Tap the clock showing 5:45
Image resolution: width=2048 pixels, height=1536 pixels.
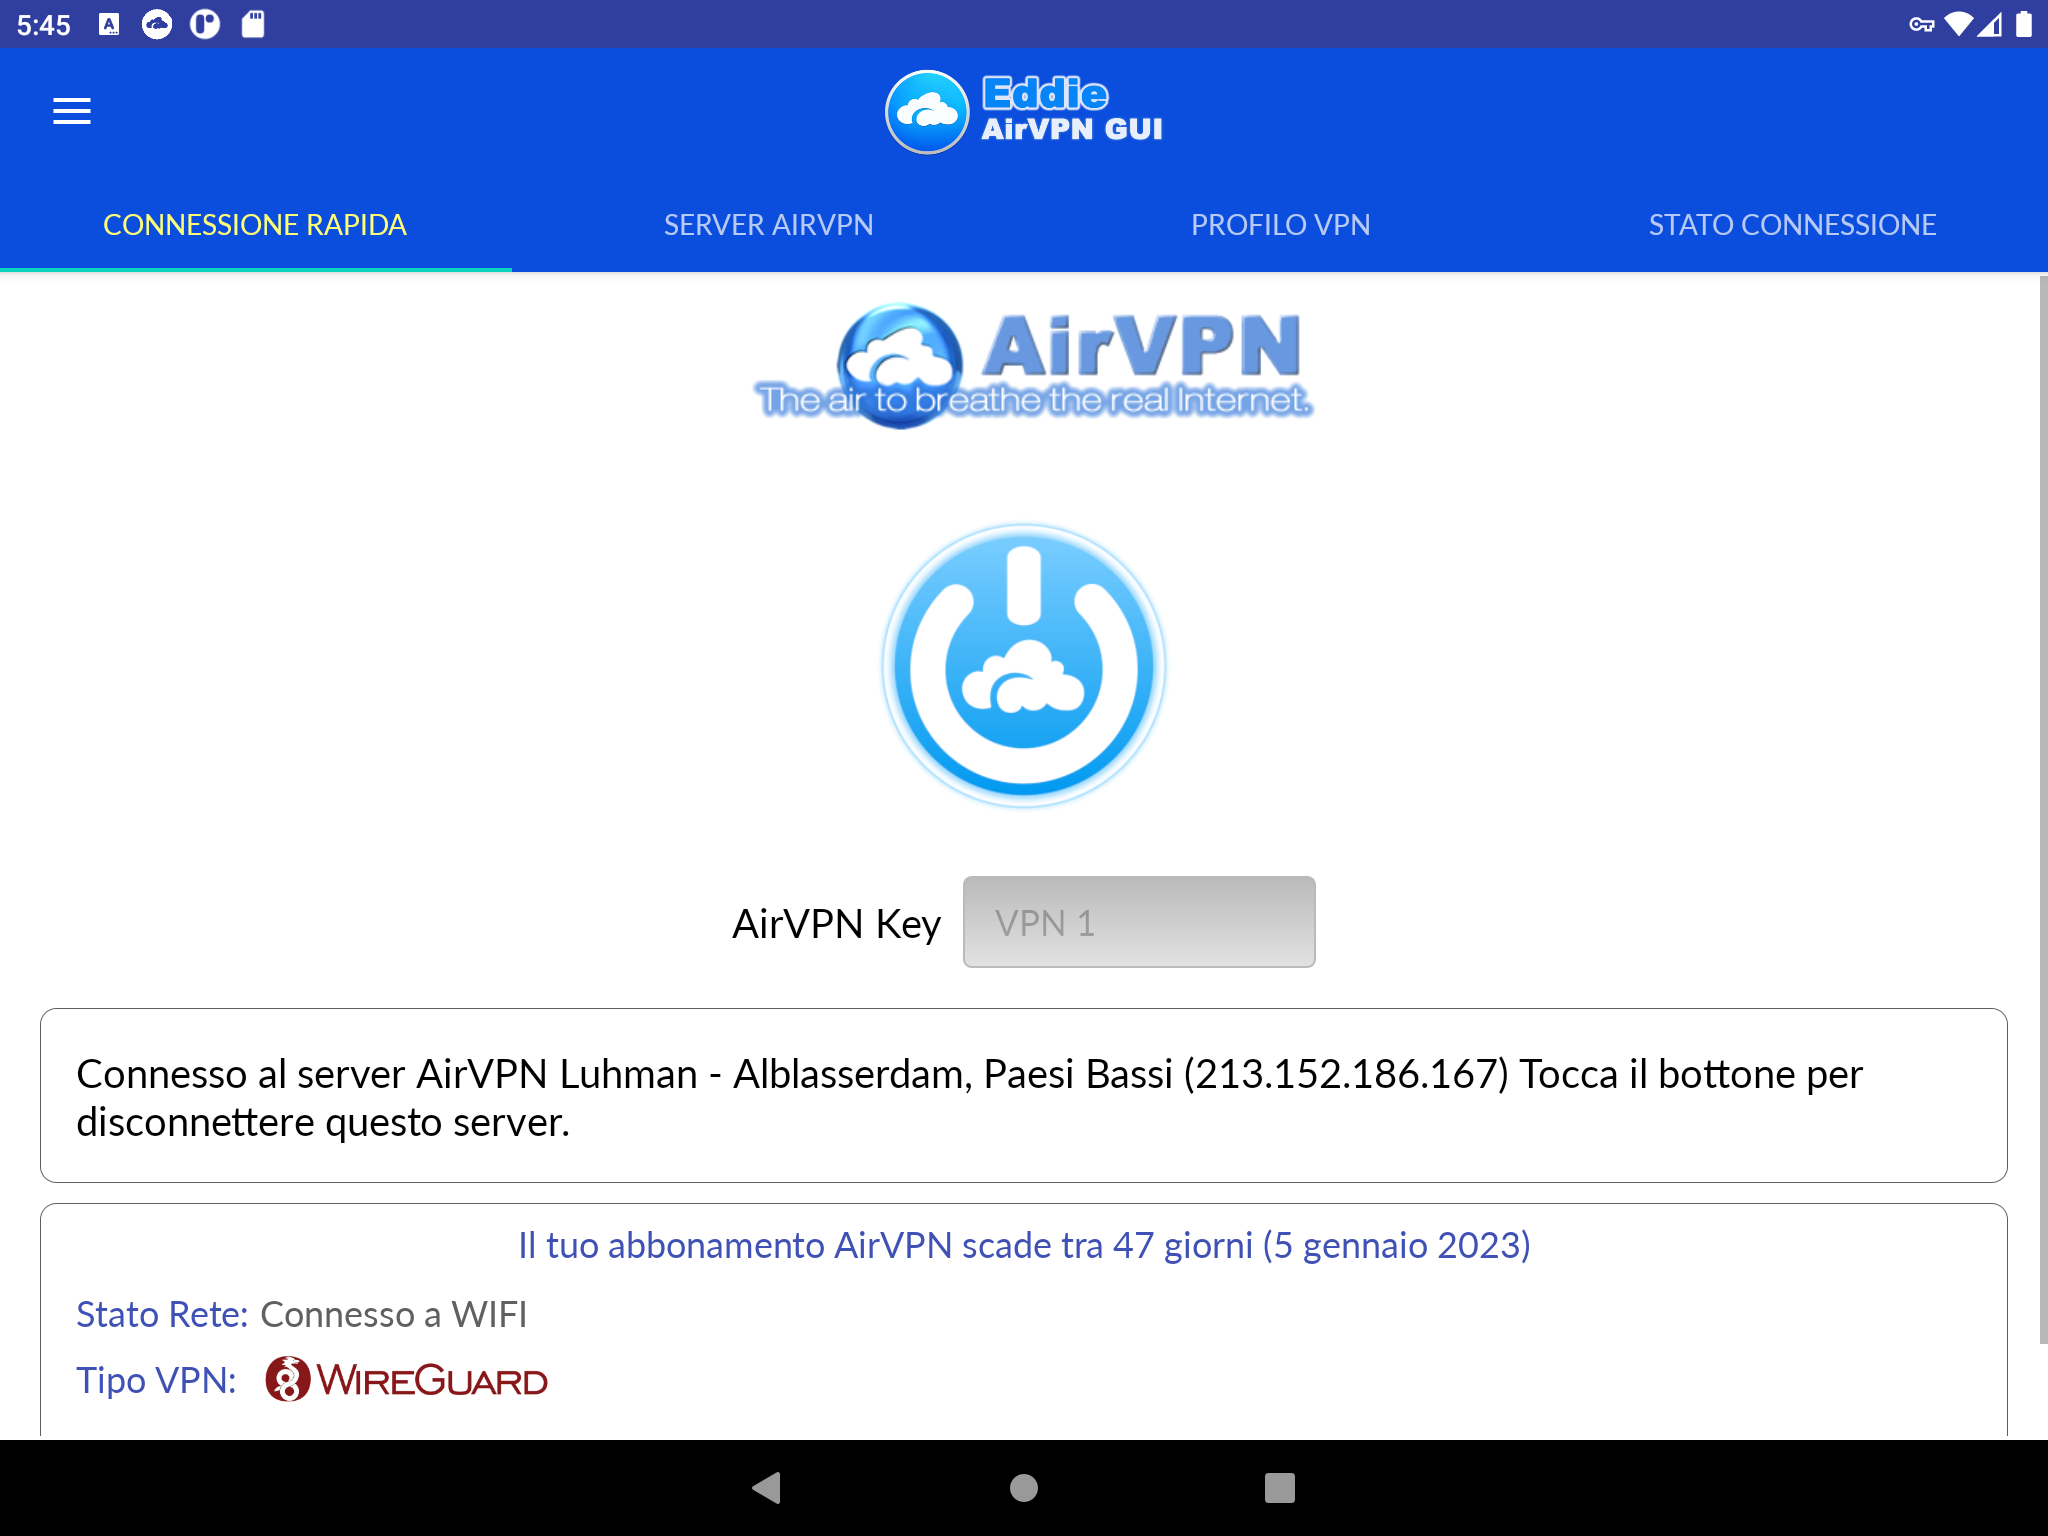tap(44, 25)
